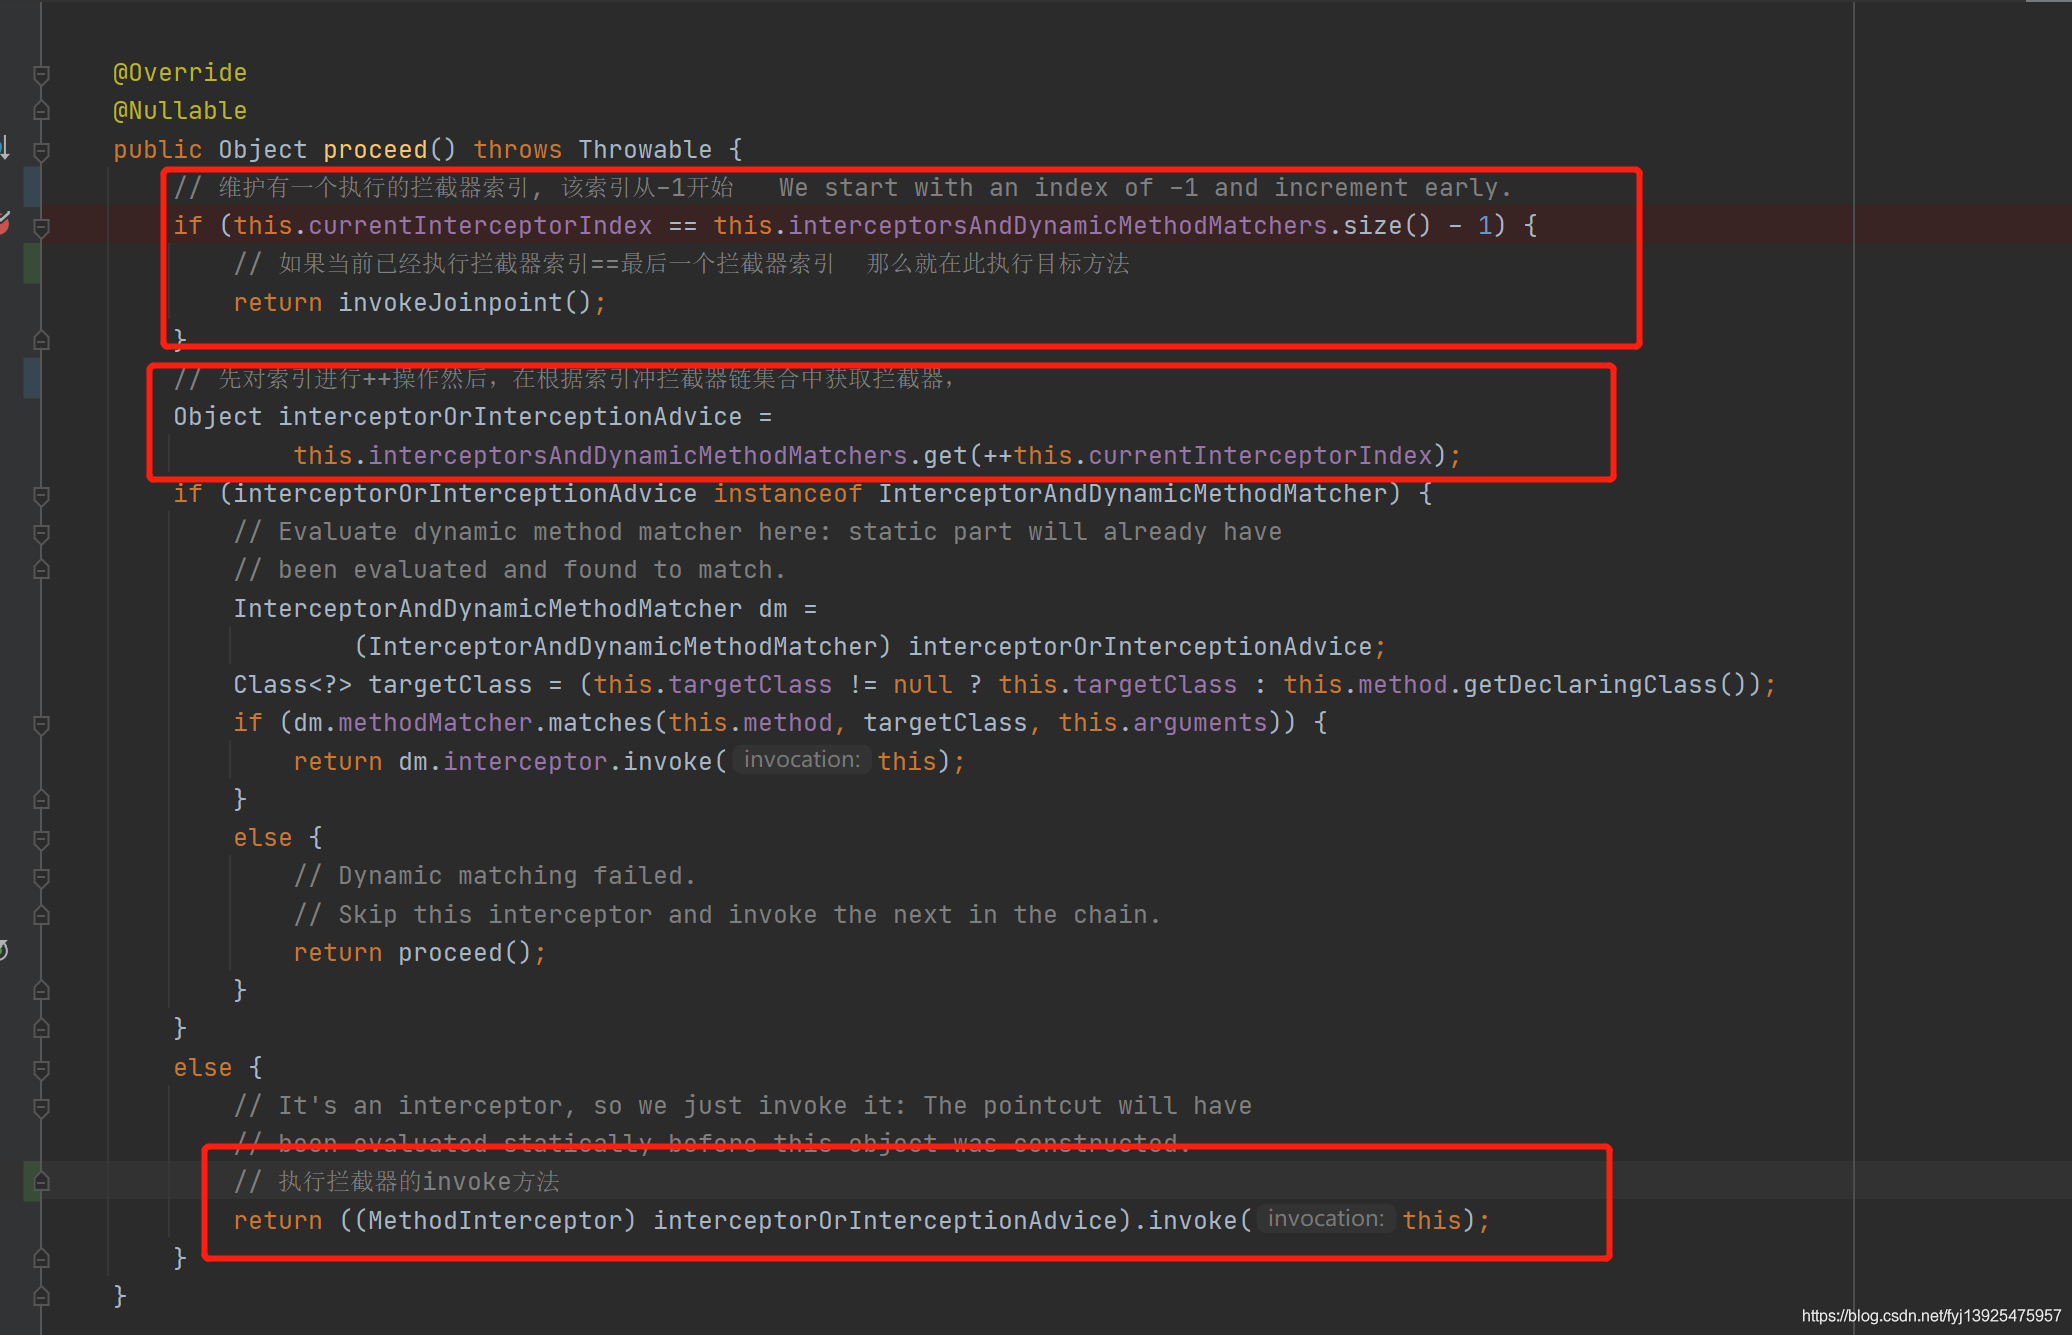The height and width of the screenshot is (1335, 2072).
Task: Collapse fold marker at dm.methodMatcher.matches line
Action: tap(41, 724)
